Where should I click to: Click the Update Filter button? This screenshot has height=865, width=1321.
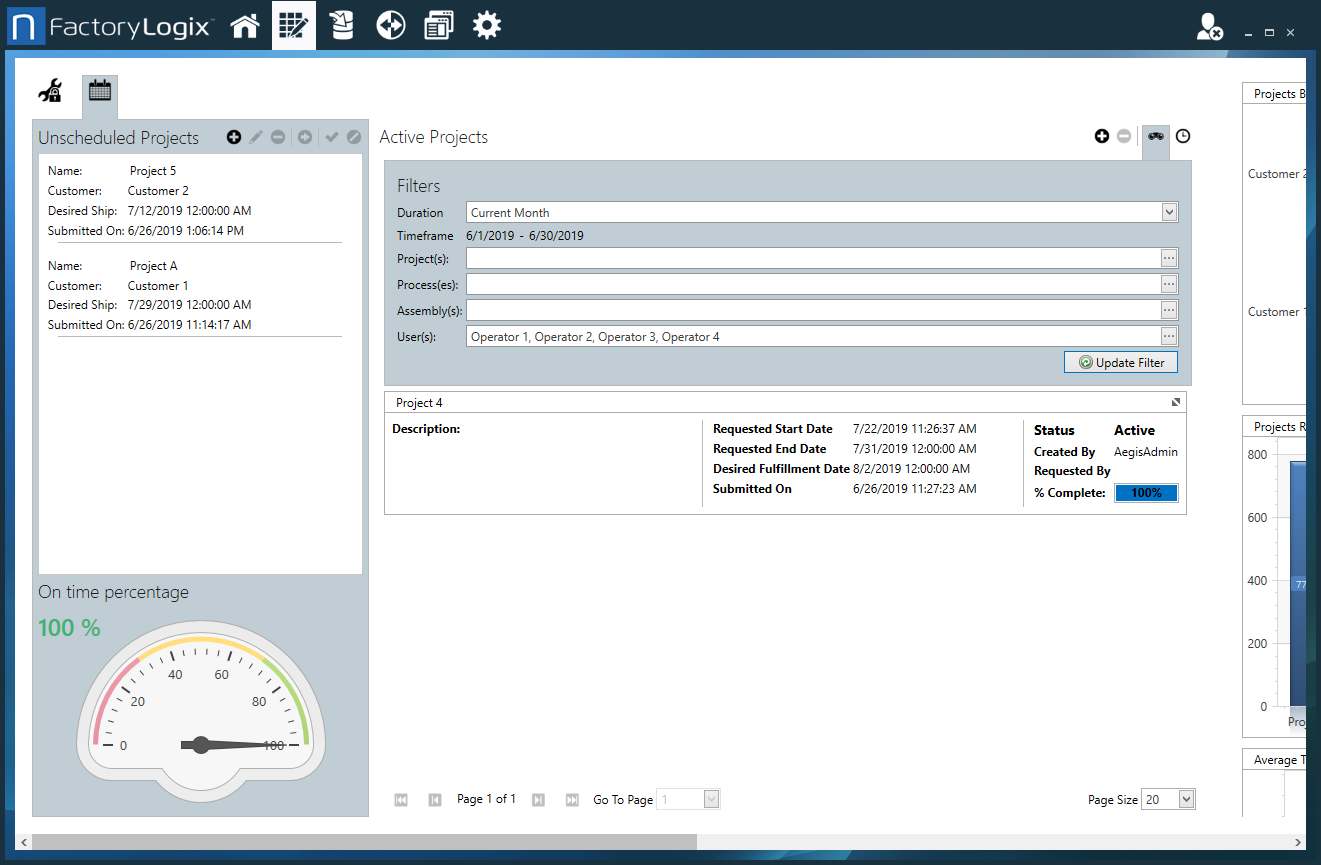pyautogui.click(x=1121, y=362)
